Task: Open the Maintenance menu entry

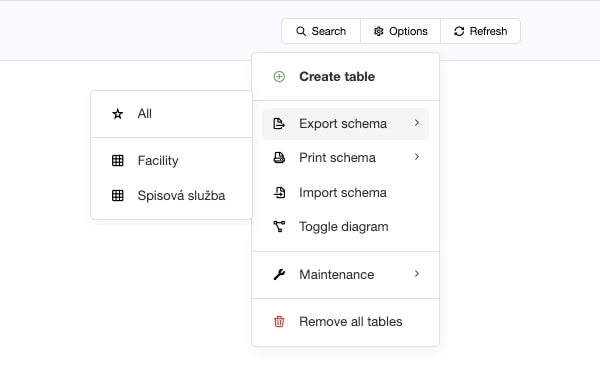Action: [346, 274]
